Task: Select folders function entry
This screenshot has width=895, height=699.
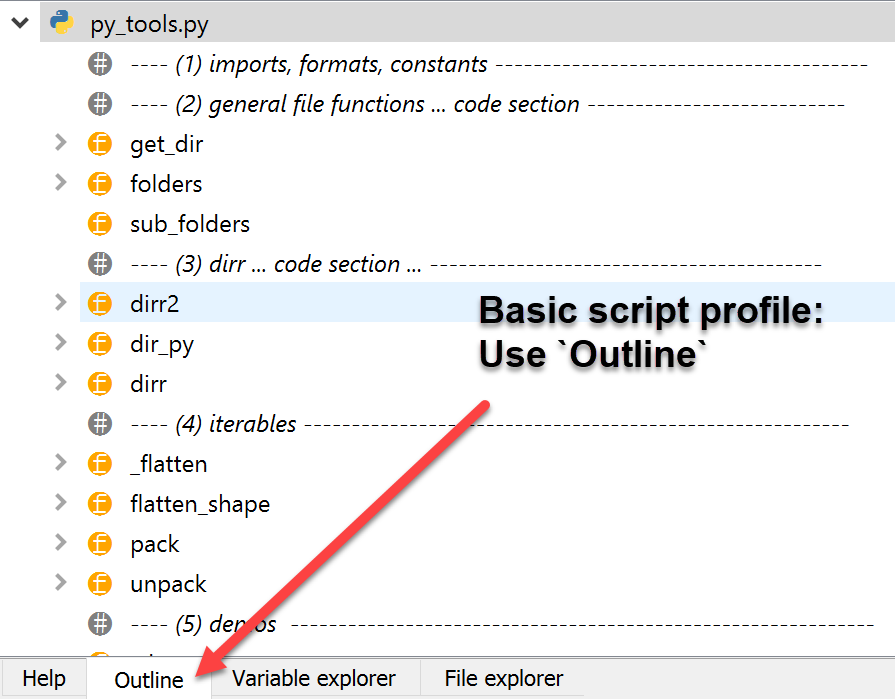Action: click(x=166, y=184)
